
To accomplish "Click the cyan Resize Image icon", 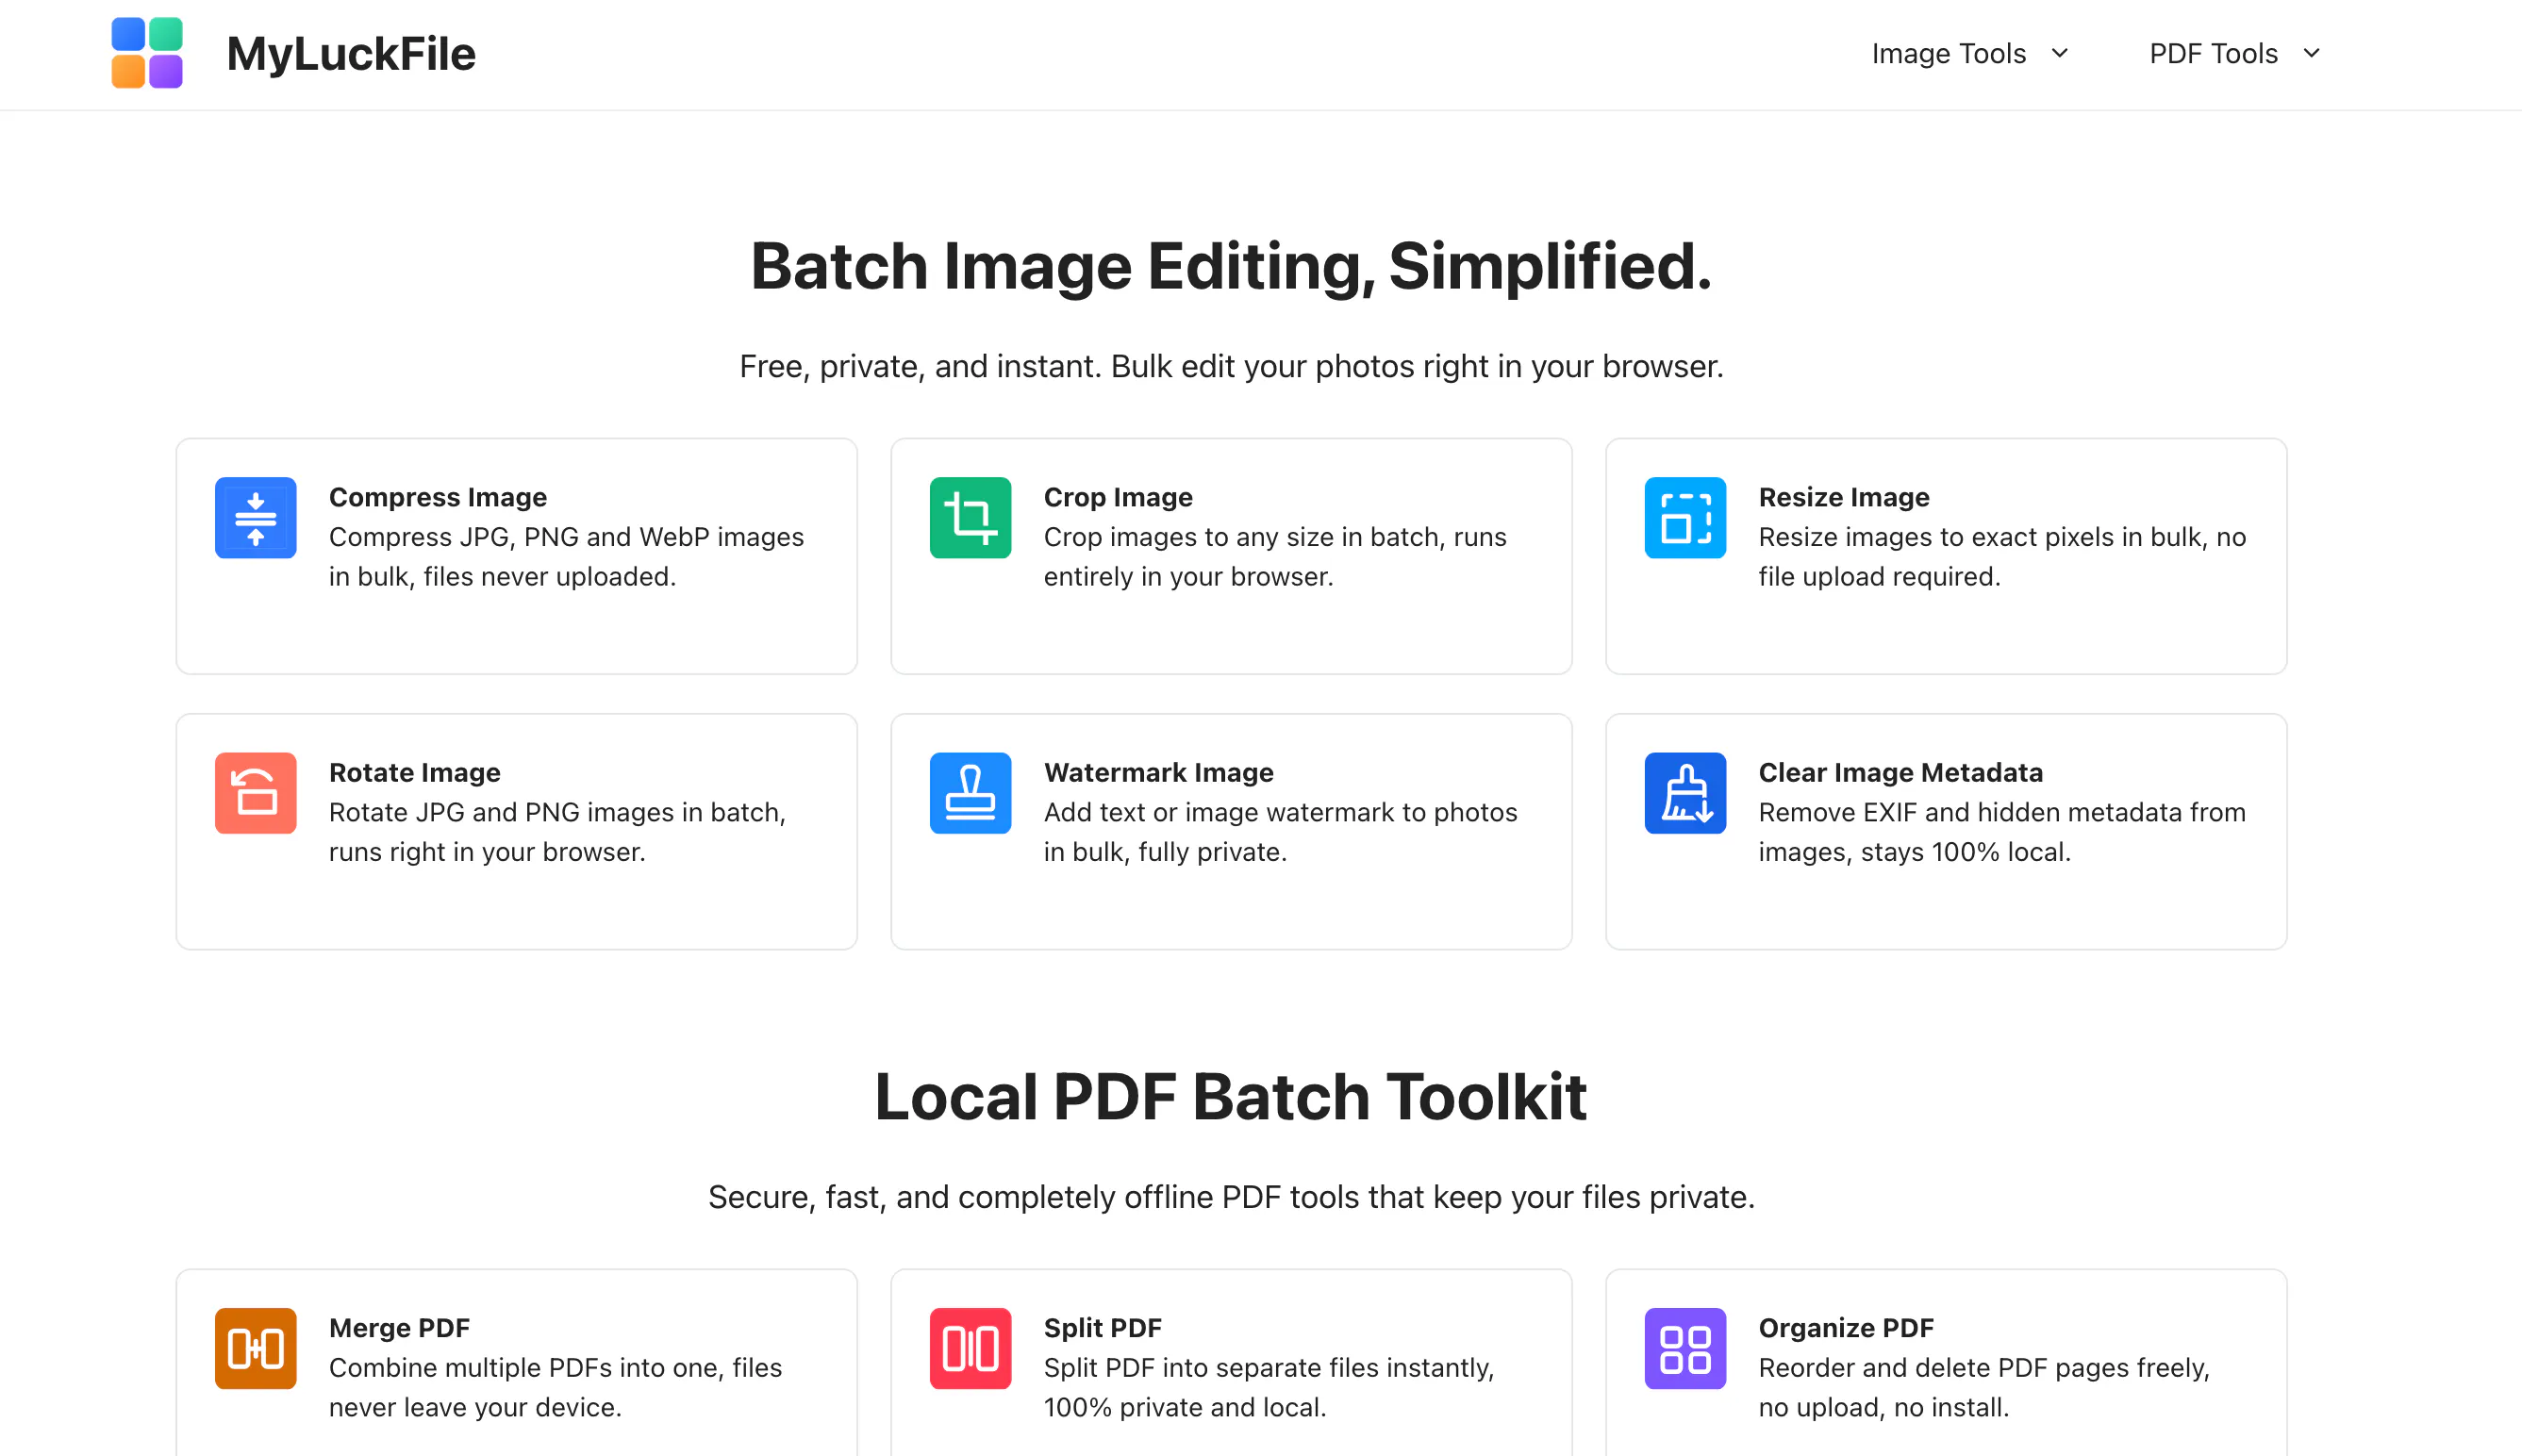I will (1685, 518).
